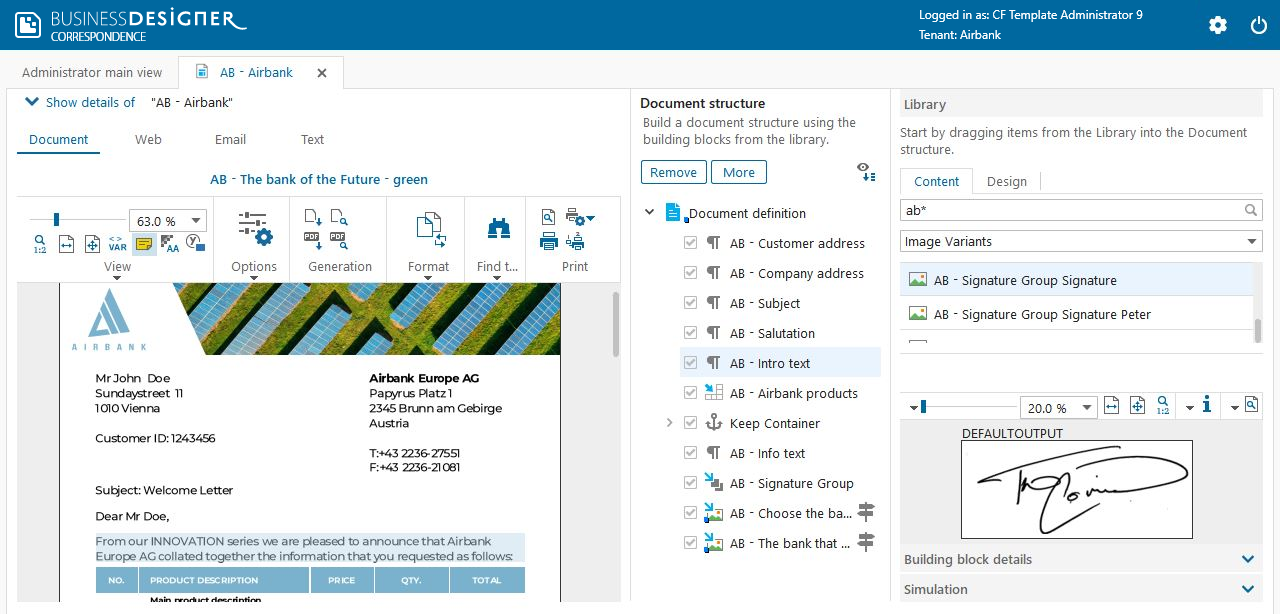
Task: Switch to the Text tab
Action: [312, 140]
